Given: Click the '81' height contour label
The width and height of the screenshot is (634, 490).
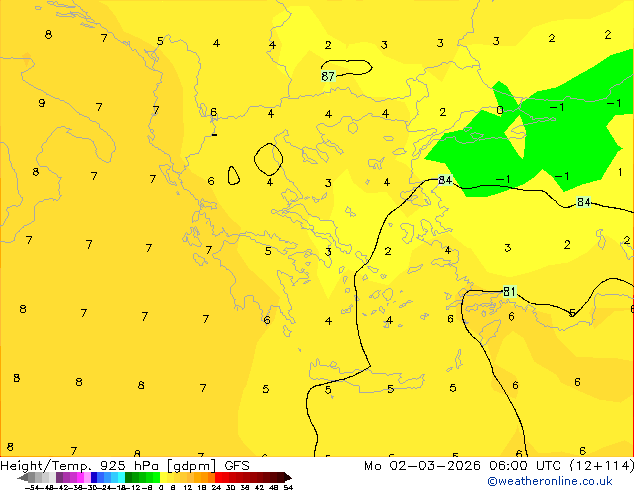Looking at the screenshot, I should pos(509,291).
